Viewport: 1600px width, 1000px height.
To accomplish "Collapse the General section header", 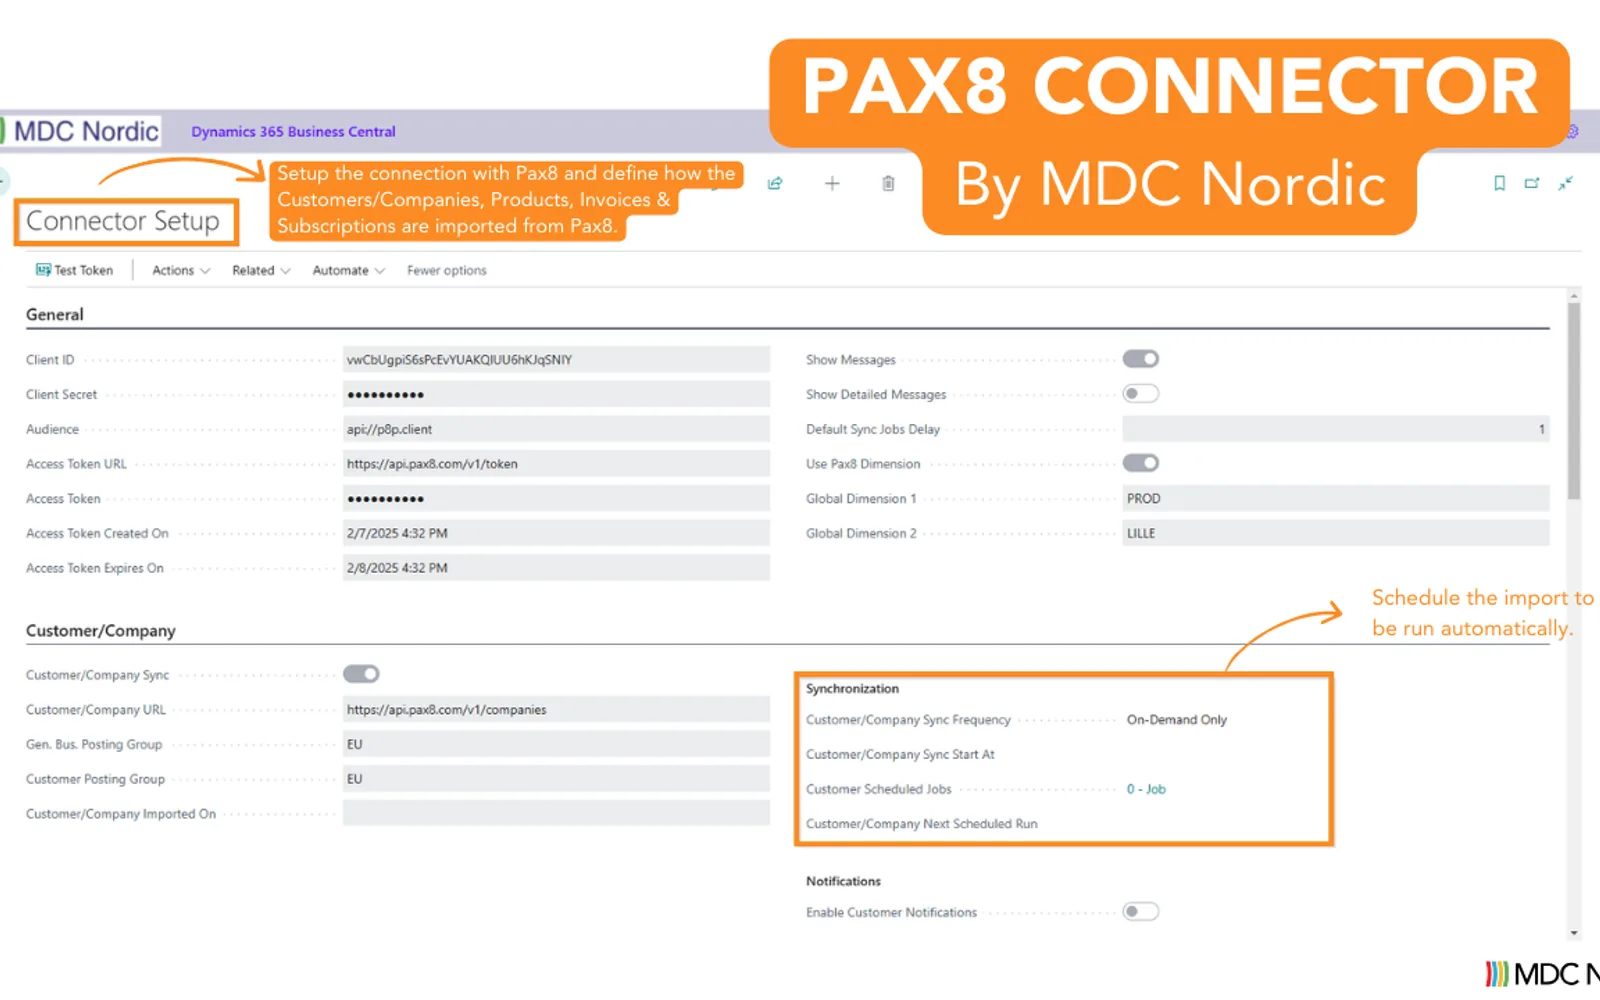I will pyautogui.click(x=55, y=314).
